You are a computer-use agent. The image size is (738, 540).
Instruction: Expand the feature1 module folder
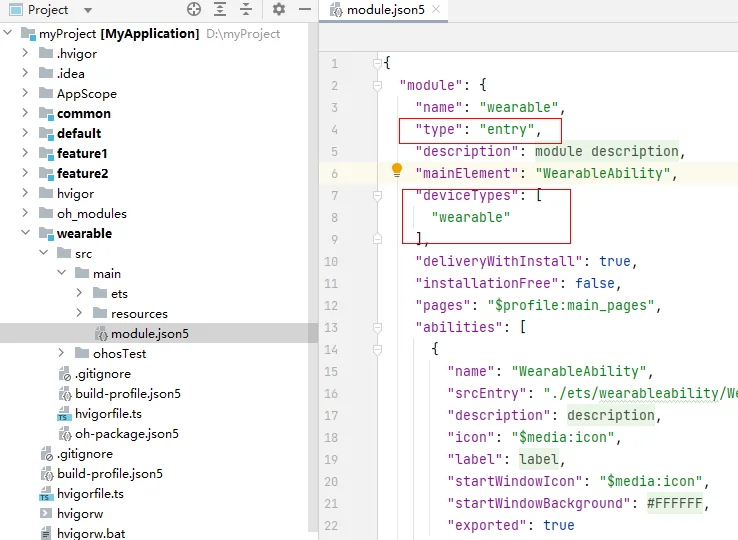pyautogui.click(x=25, y=153)
